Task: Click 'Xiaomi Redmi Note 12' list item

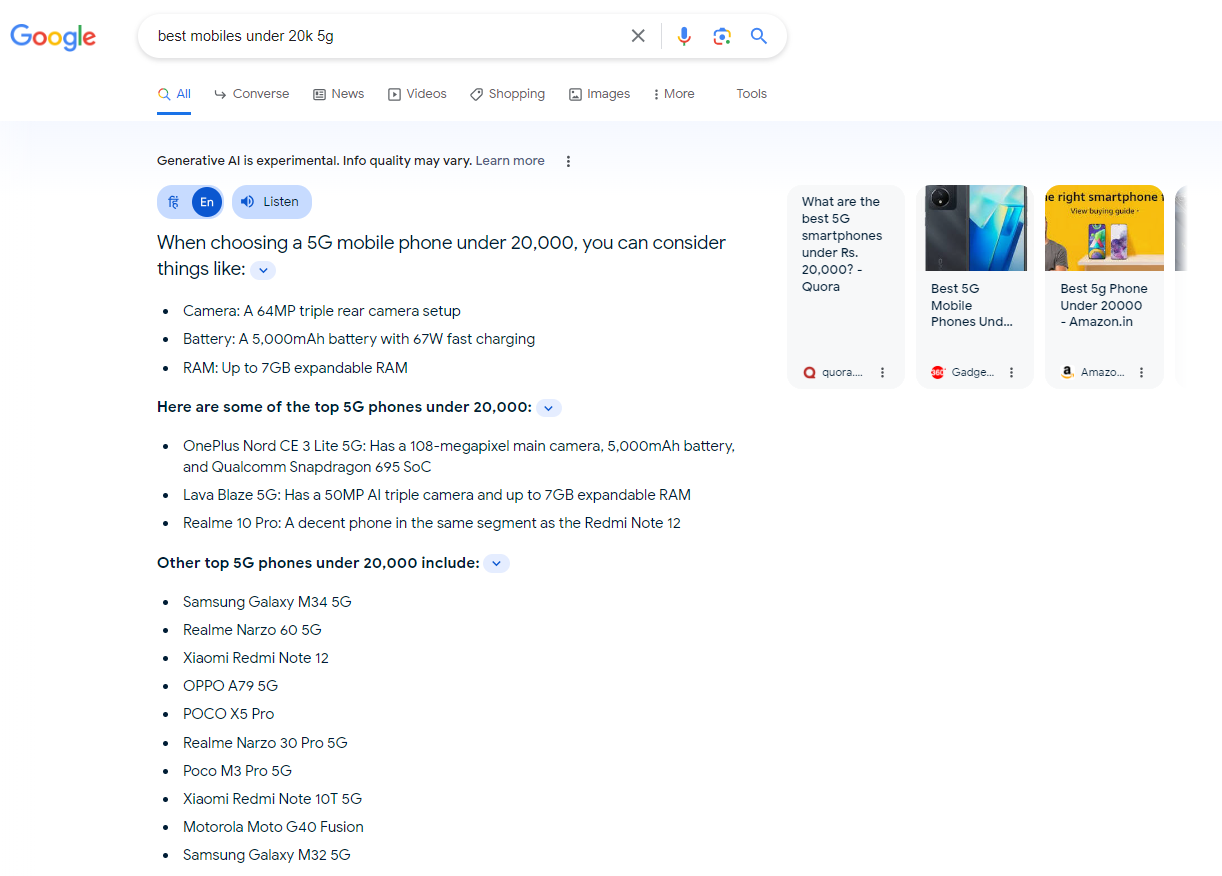Action: point(256,658)
